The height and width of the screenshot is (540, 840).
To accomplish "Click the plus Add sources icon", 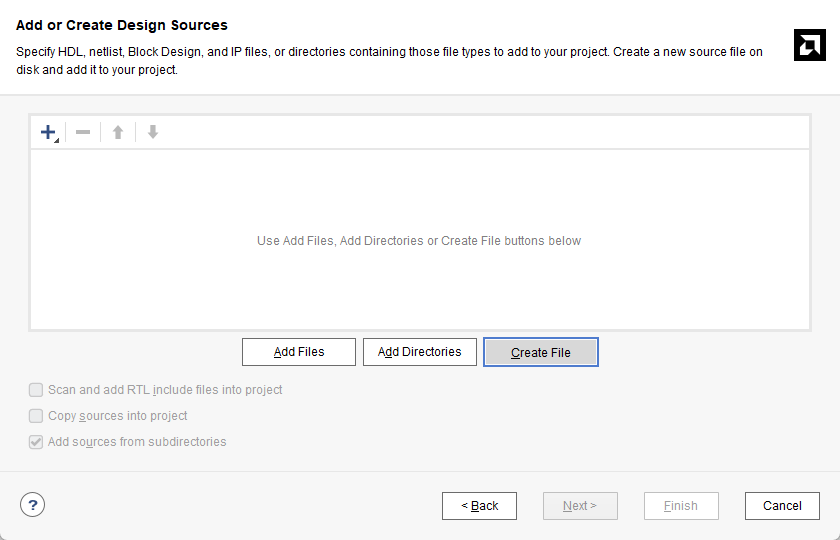I will pos(48,132).
